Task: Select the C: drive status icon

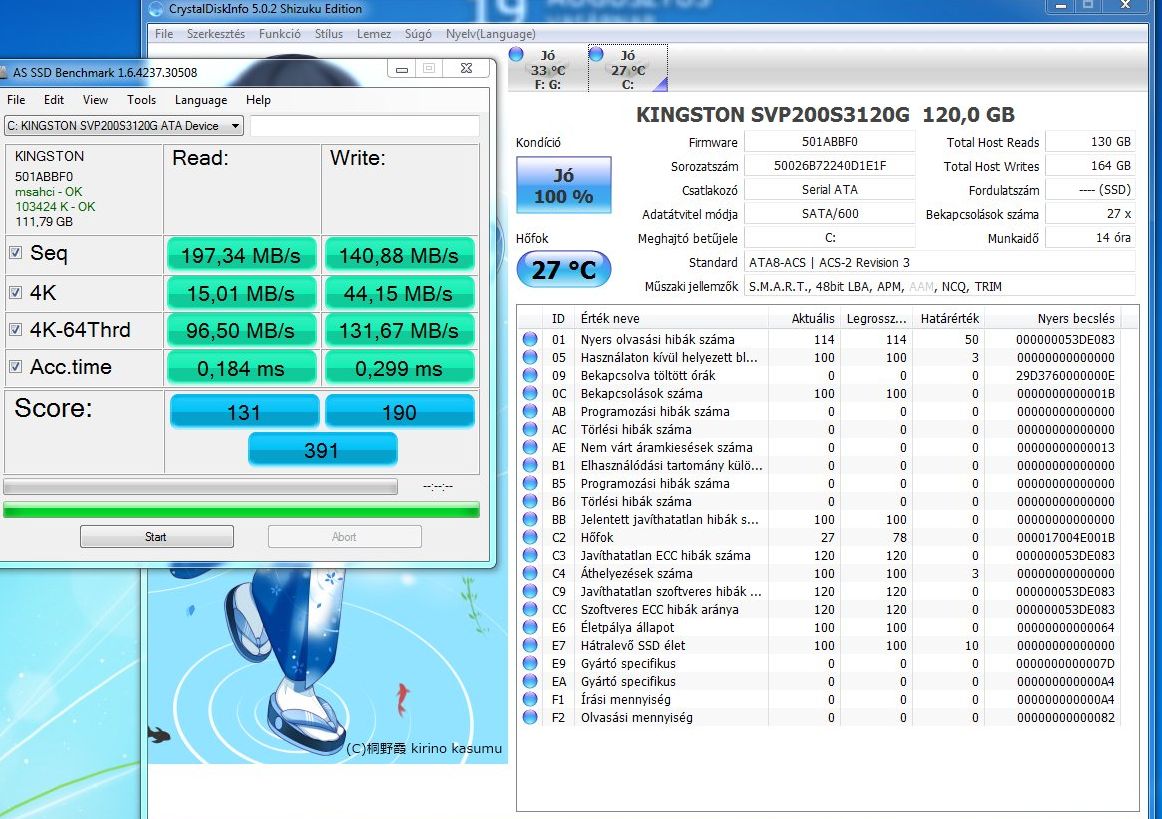Action: point(596,54)
